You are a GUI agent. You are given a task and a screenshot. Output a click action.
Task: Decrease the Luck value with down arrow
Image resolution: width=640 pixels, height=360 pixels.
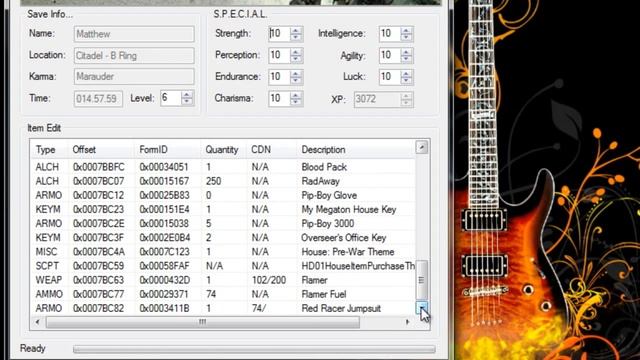coord(406,80)
